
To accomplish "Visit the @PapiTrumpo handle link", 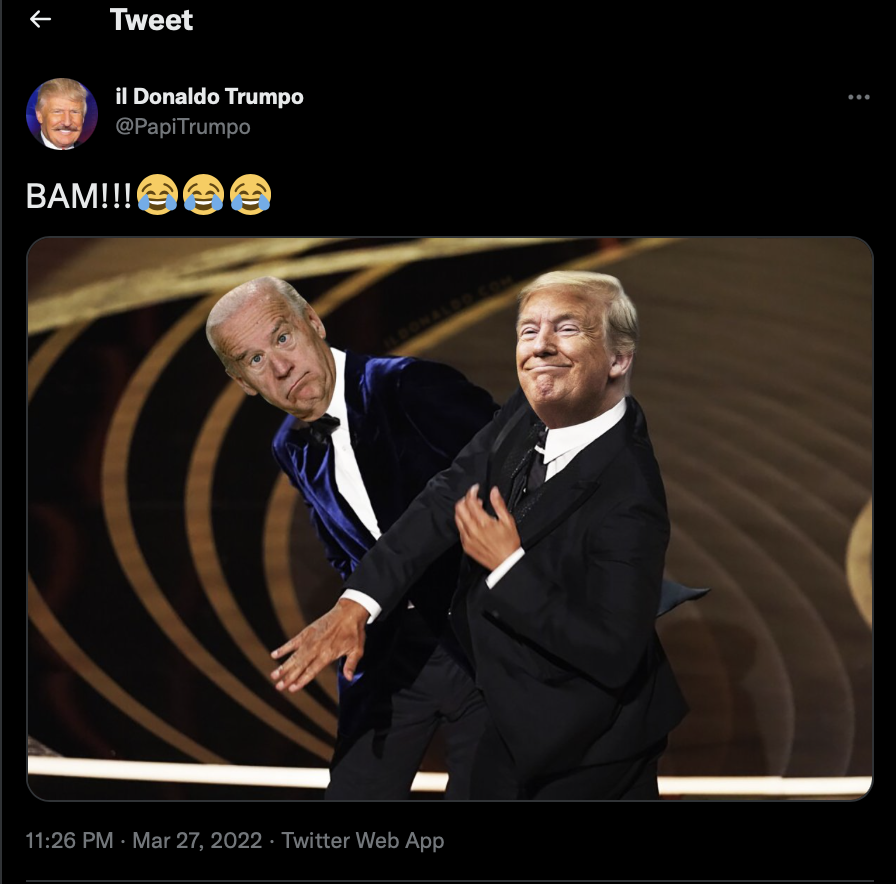I will (x=183, y=126).
